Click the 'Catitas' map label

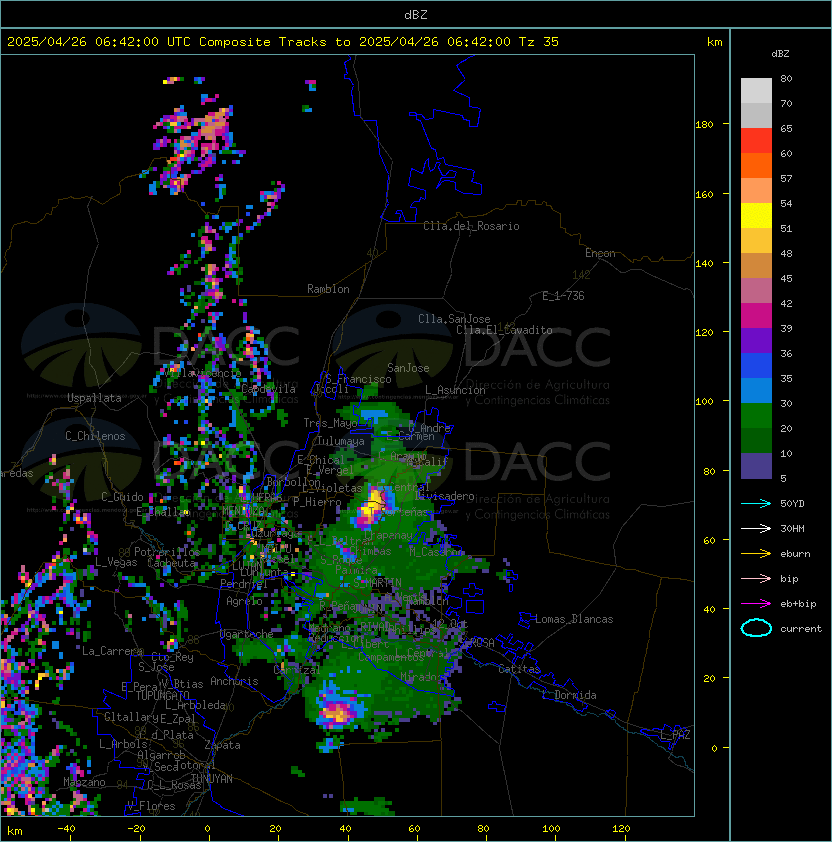(x=519, y=669)
